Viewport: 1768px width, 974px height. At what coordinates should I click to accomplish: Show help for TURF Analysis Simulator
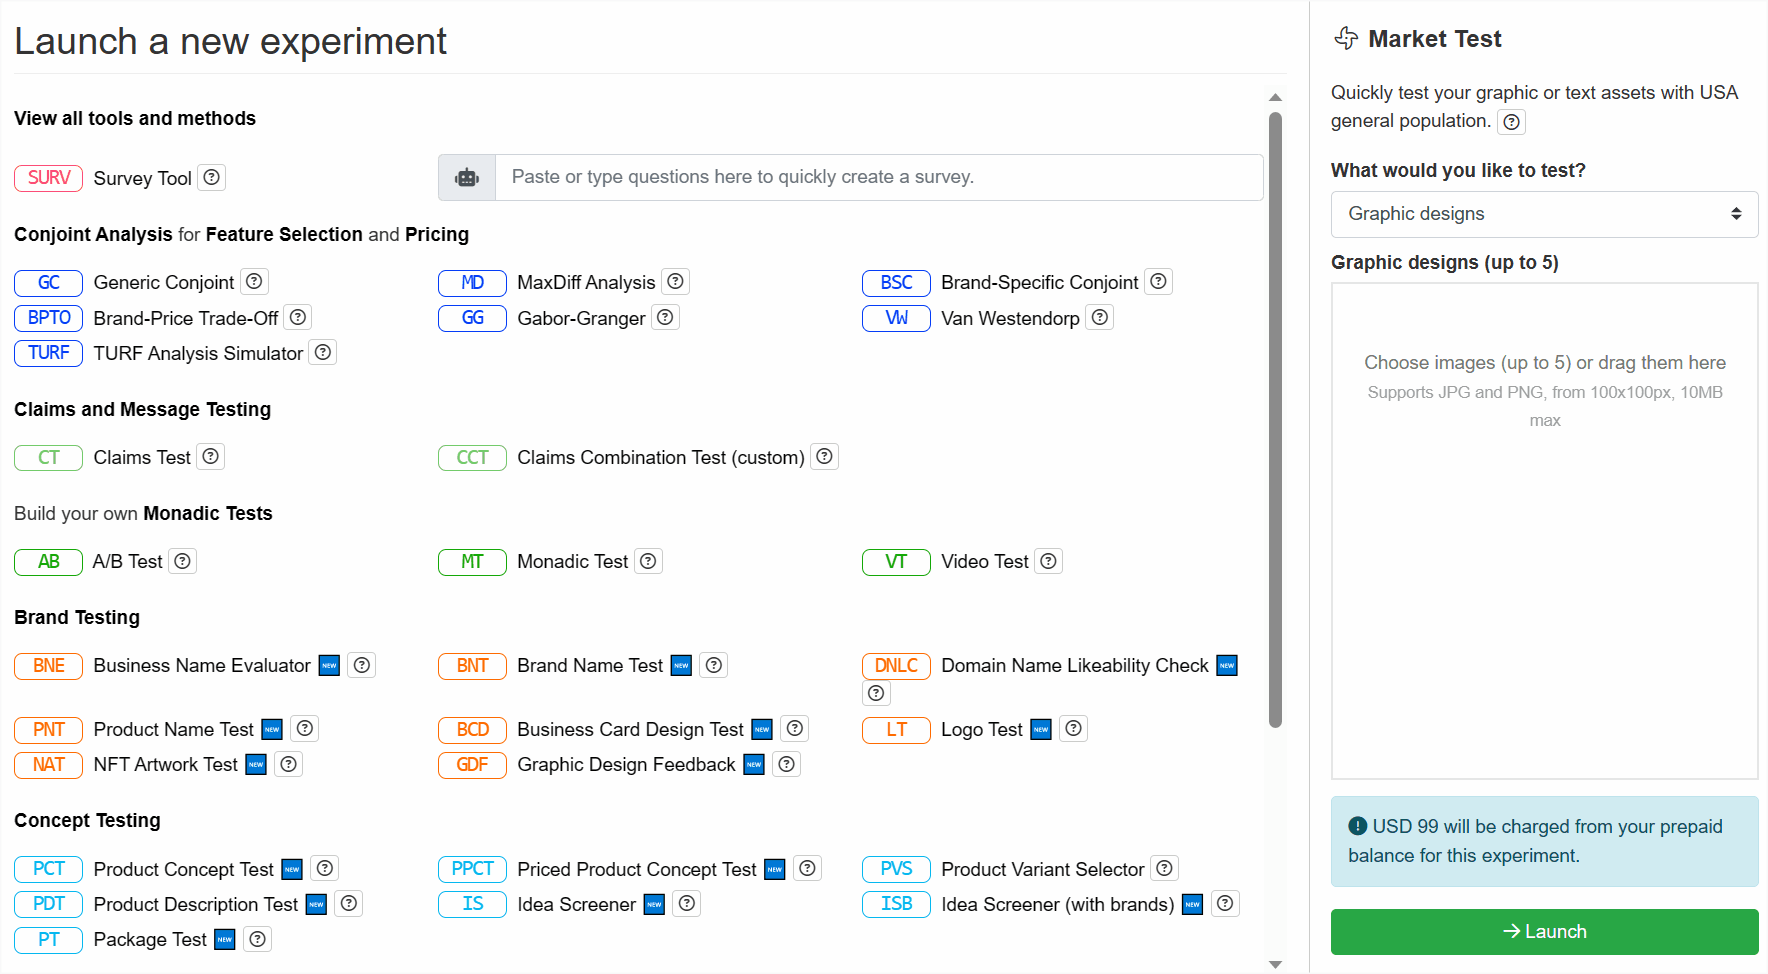point(323,352)
